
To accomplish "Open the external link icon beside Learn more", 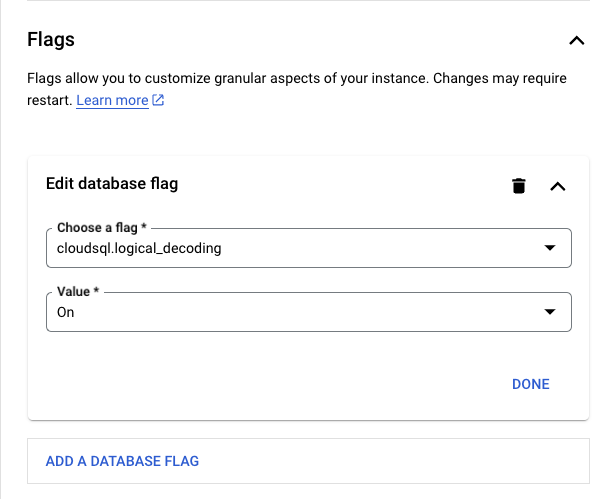I will point(158,100).
